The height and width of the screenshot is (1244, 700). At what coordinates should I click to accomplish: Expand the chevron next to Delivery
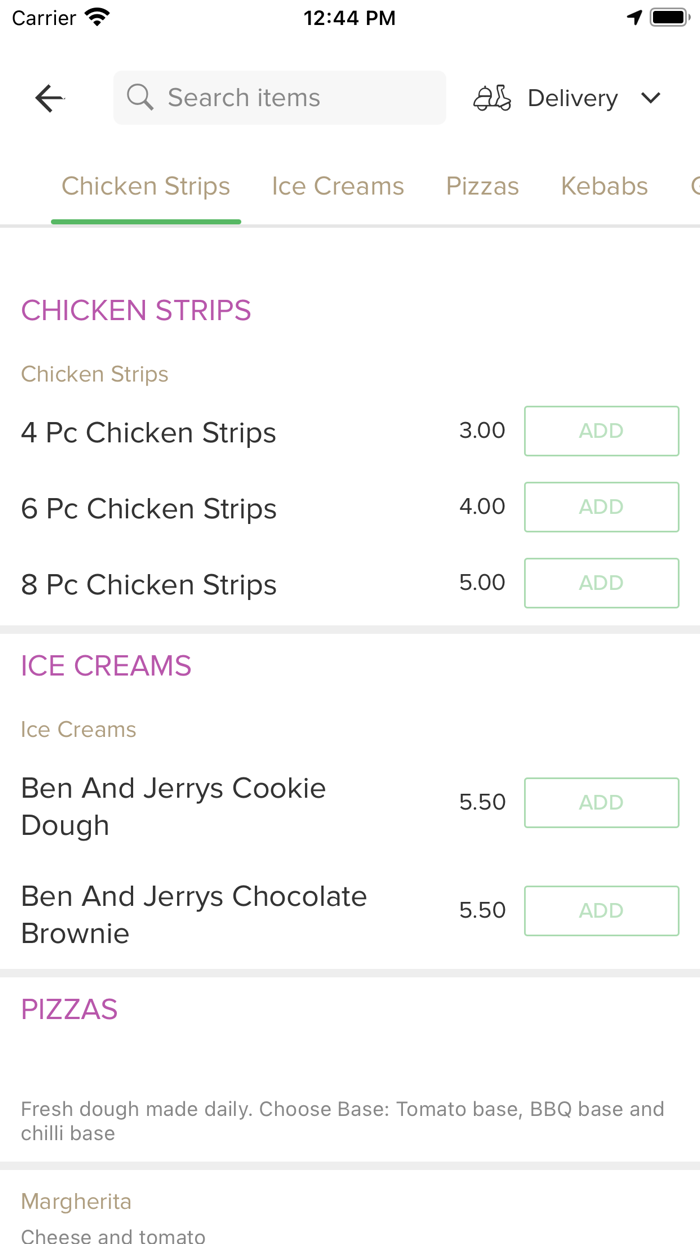pyautogui.click(x=650, y=98)
